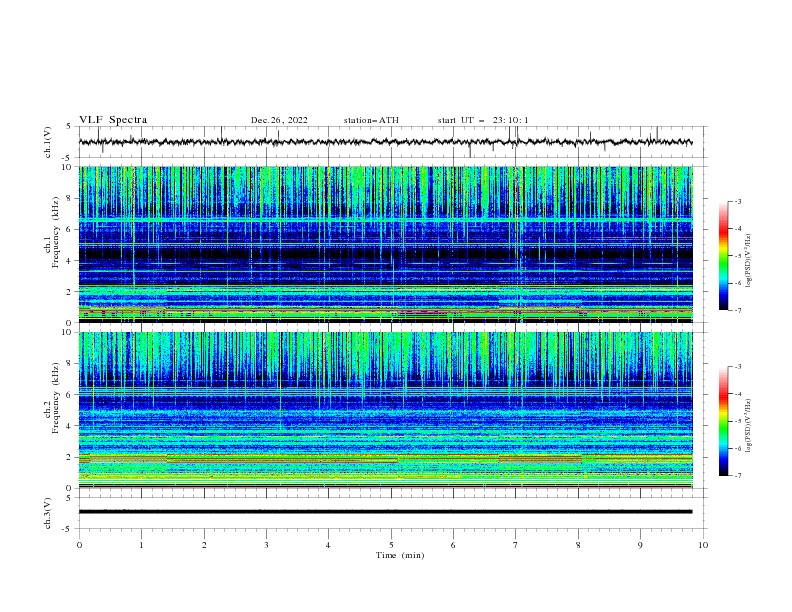Click the color scale bar beside ch.2 spectrogram
This screenshot has height=612, width=792.
pyautogui.click(x=723, y=421)
